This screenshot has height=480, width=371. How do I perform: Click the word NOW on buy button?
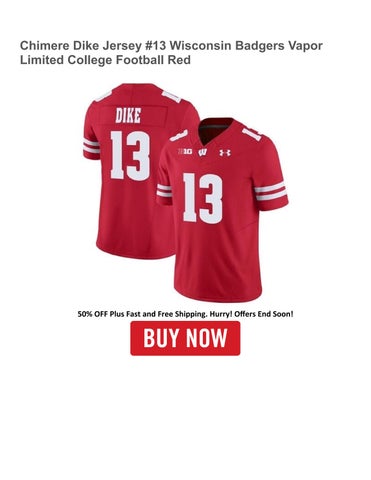[x=206, y=338]
